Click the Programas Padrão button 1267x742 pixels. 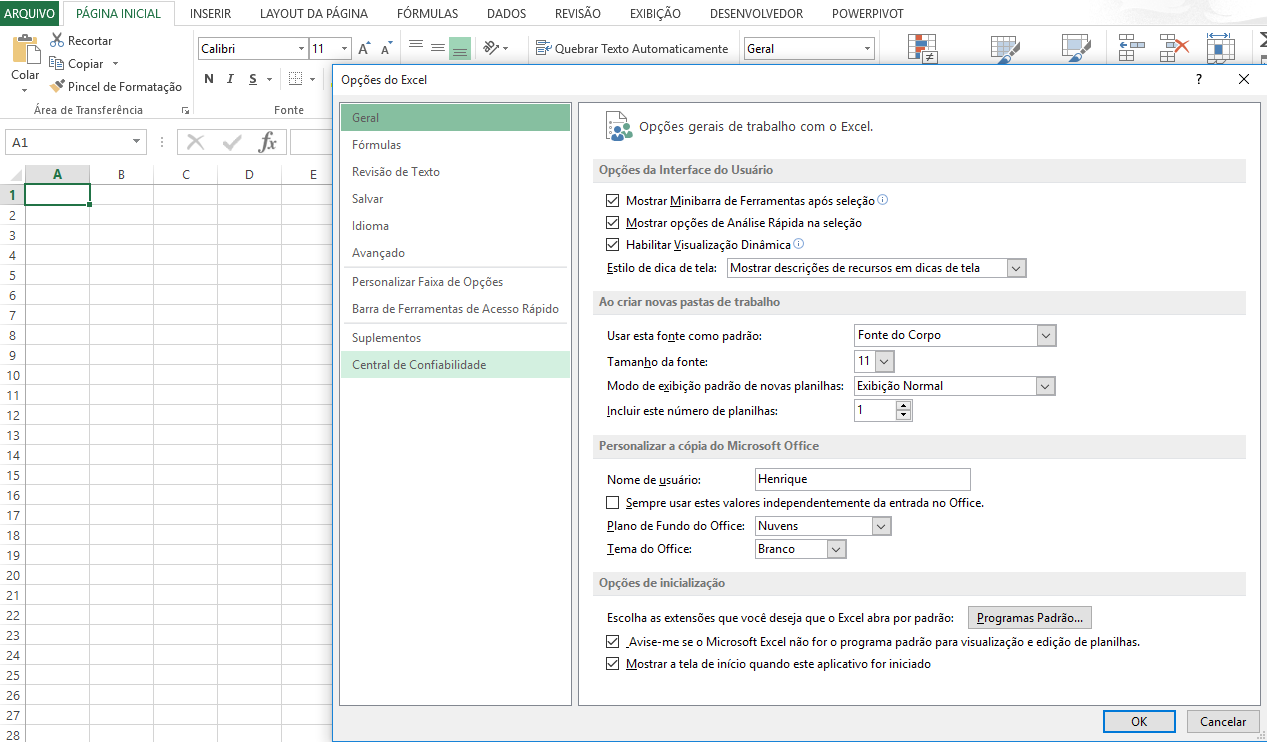[x=1030, y=618]
